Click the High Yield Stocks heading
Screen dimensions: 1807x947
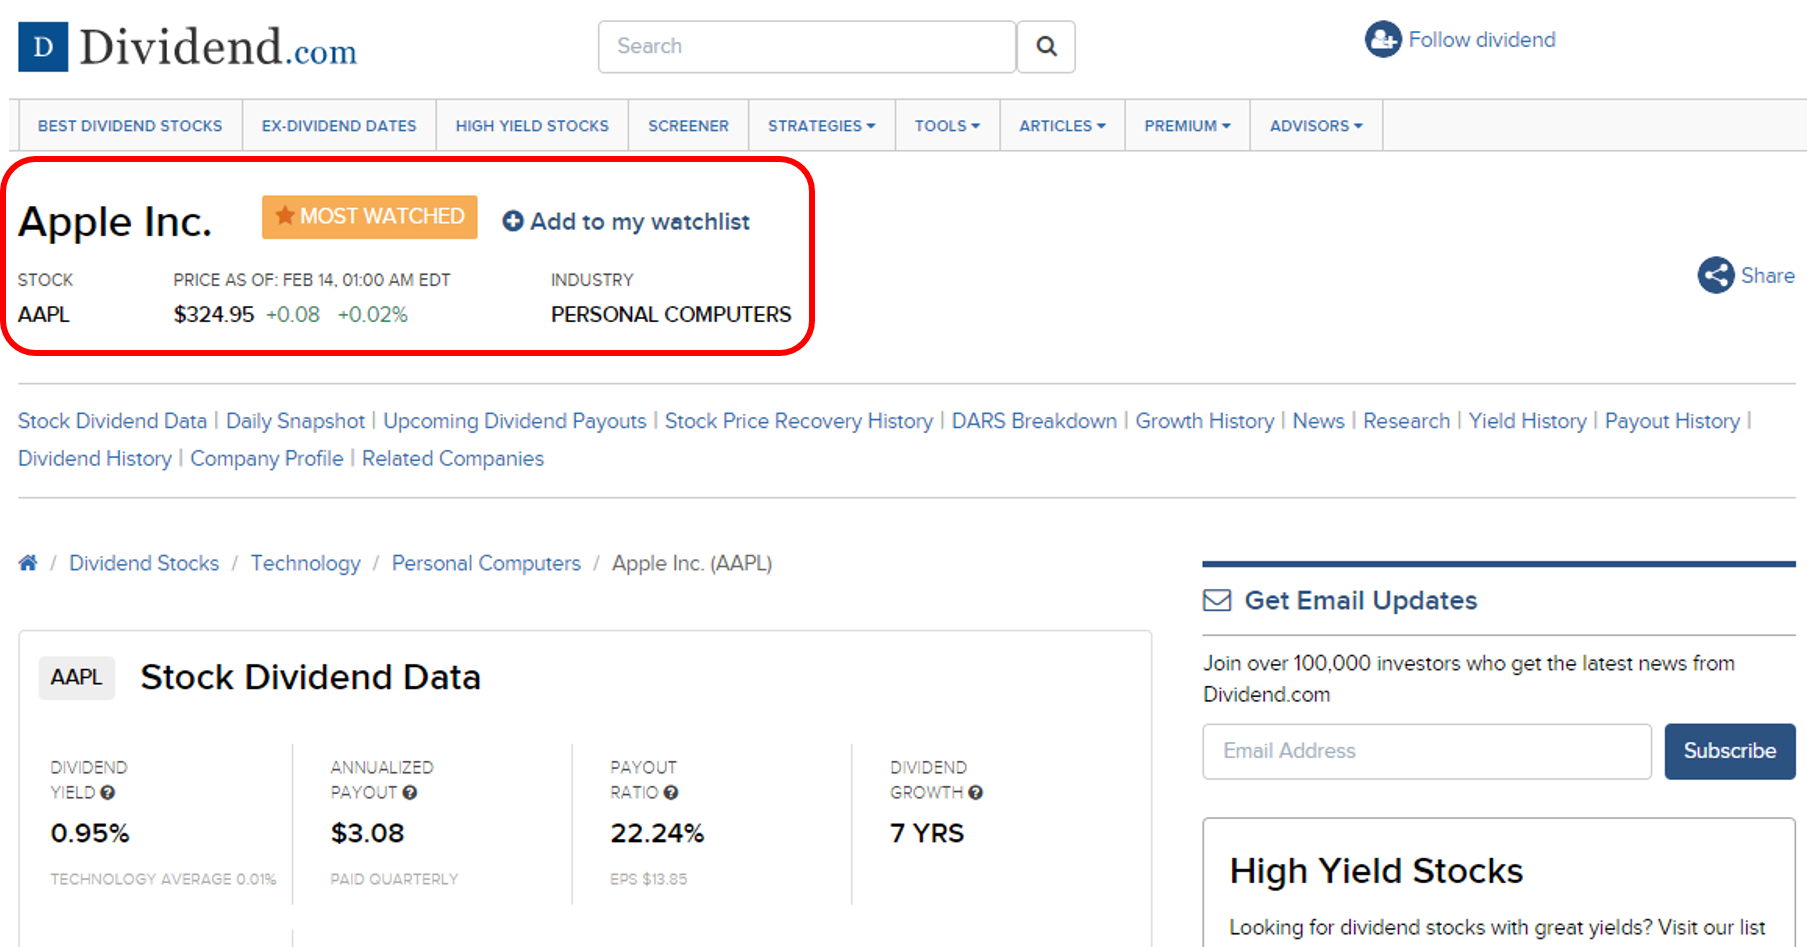[x=1376, y=871]
